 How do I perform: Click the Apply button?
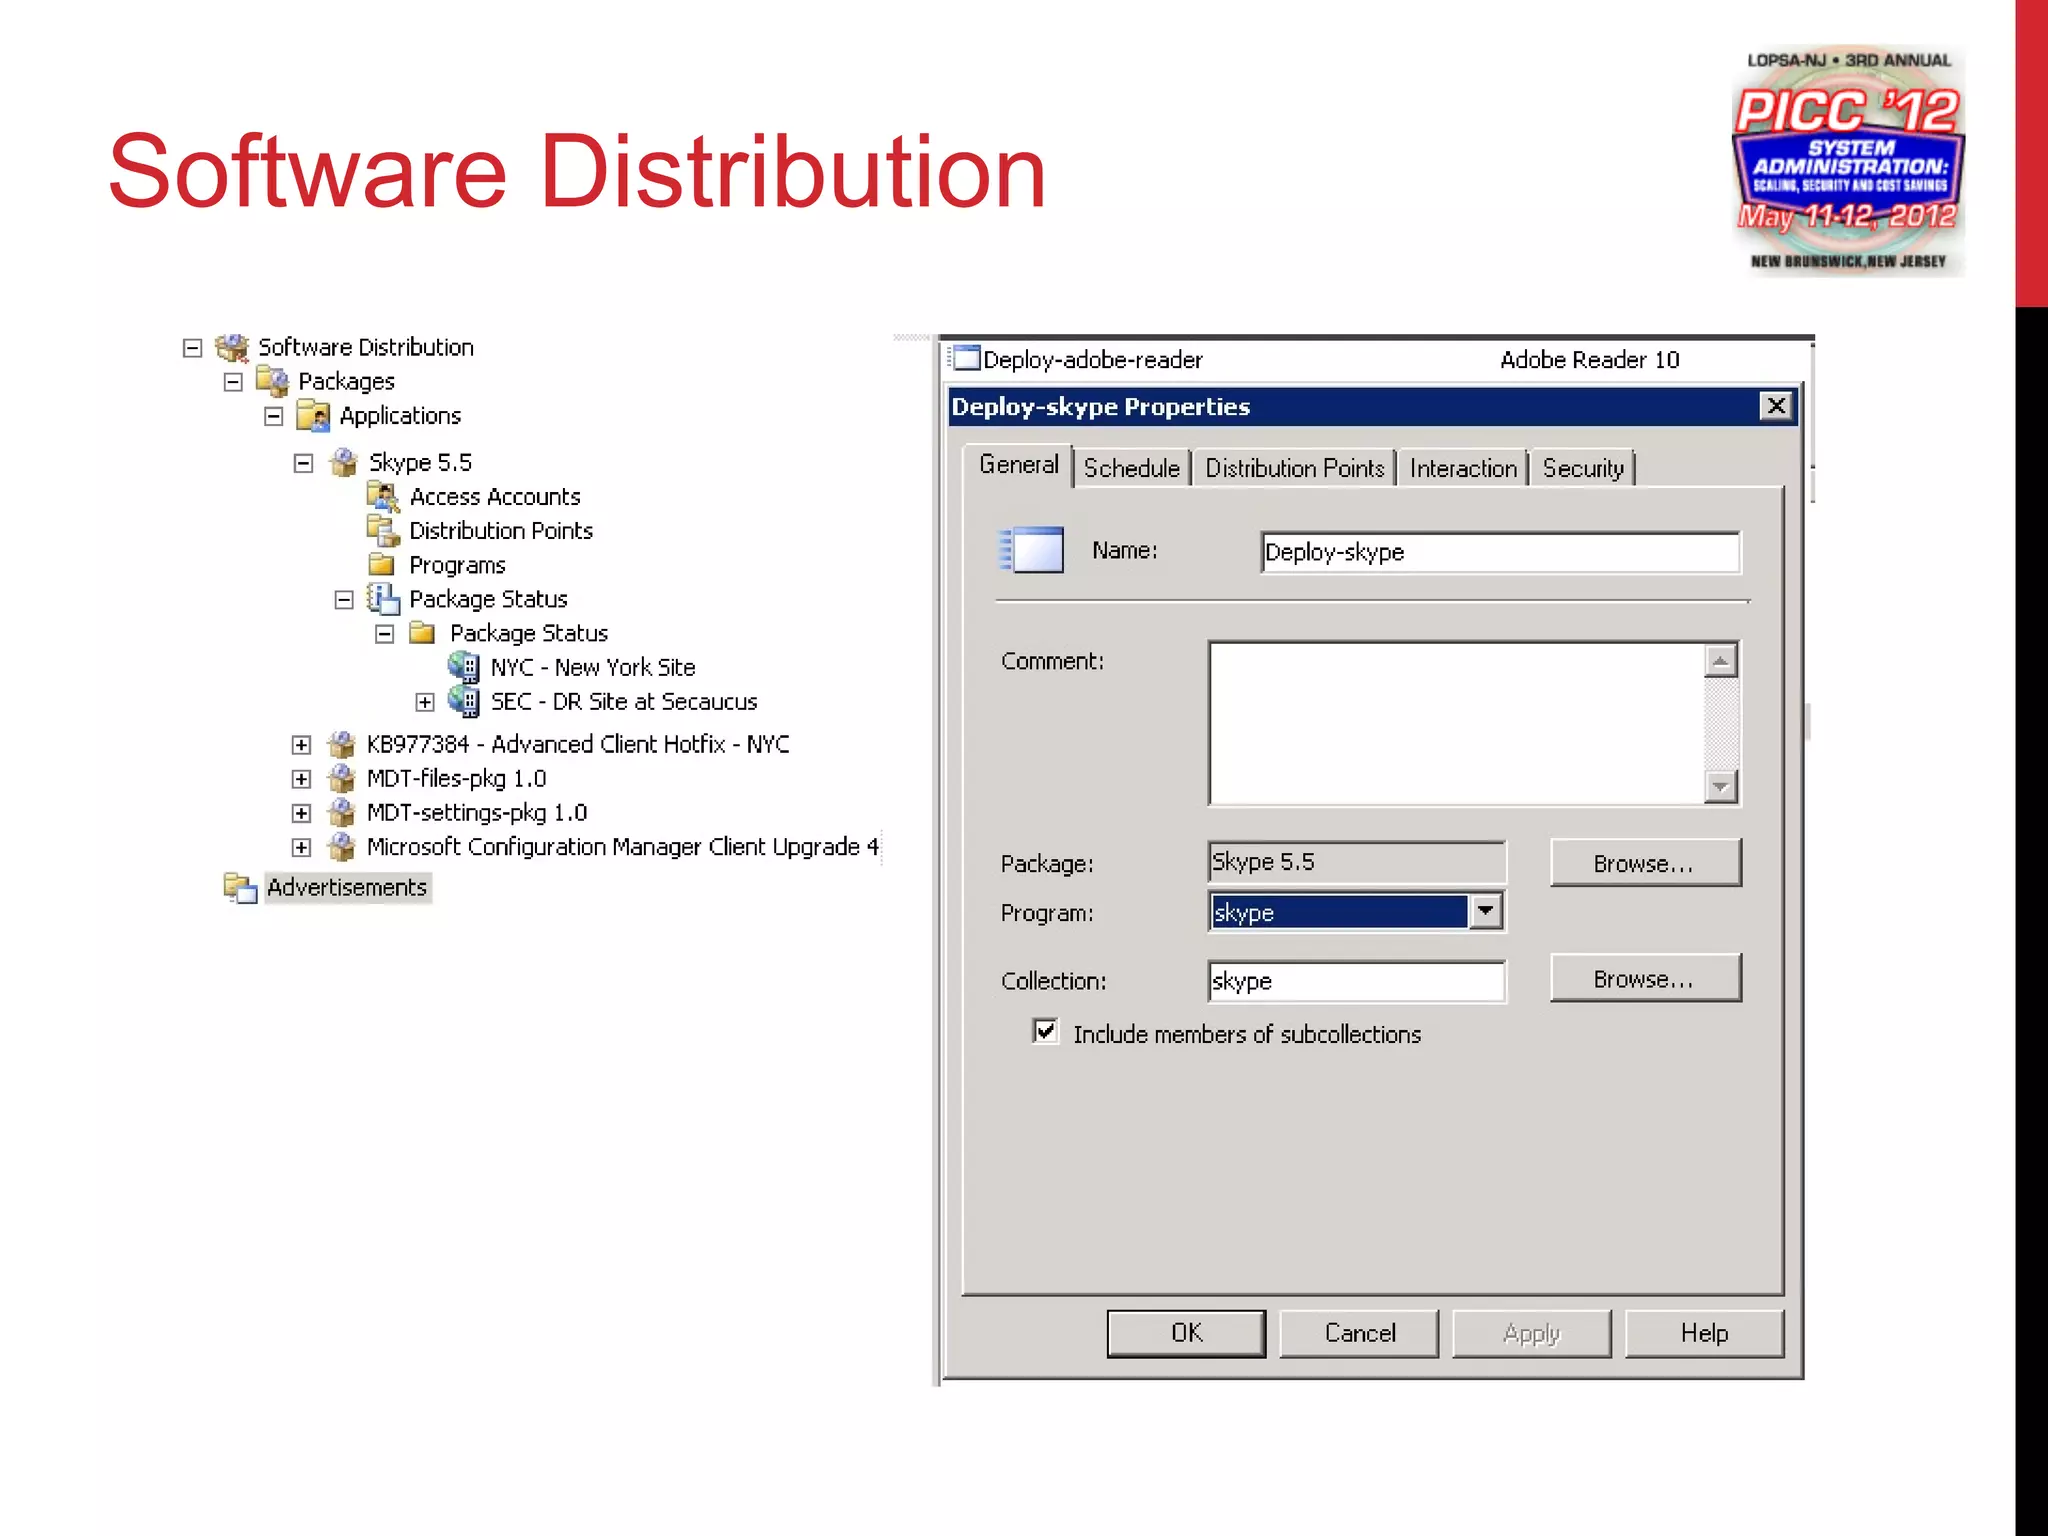tap(1531, 1333)
